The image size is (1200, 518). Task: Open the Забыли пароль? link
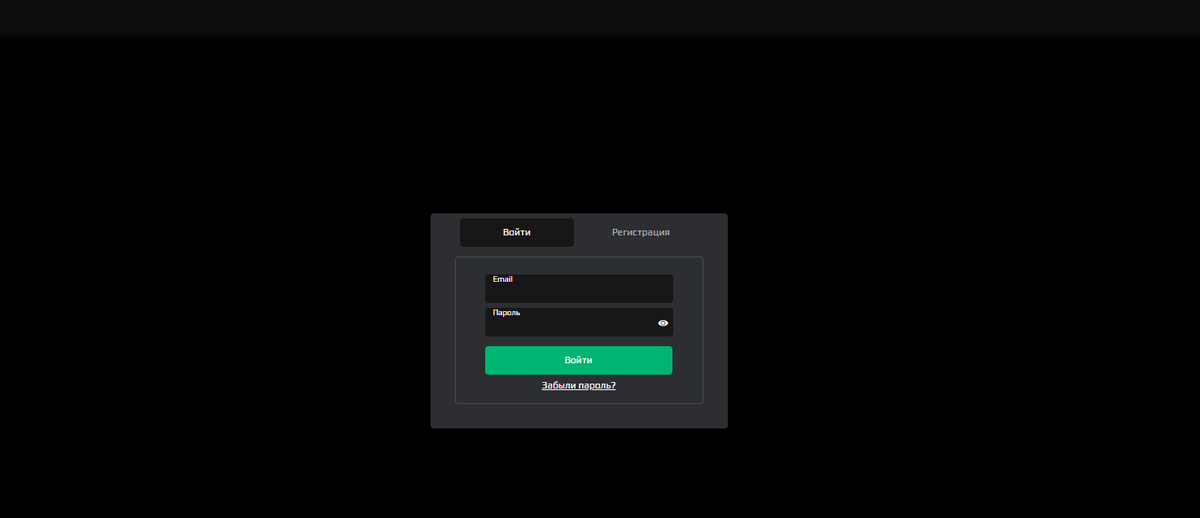(579, 385)
